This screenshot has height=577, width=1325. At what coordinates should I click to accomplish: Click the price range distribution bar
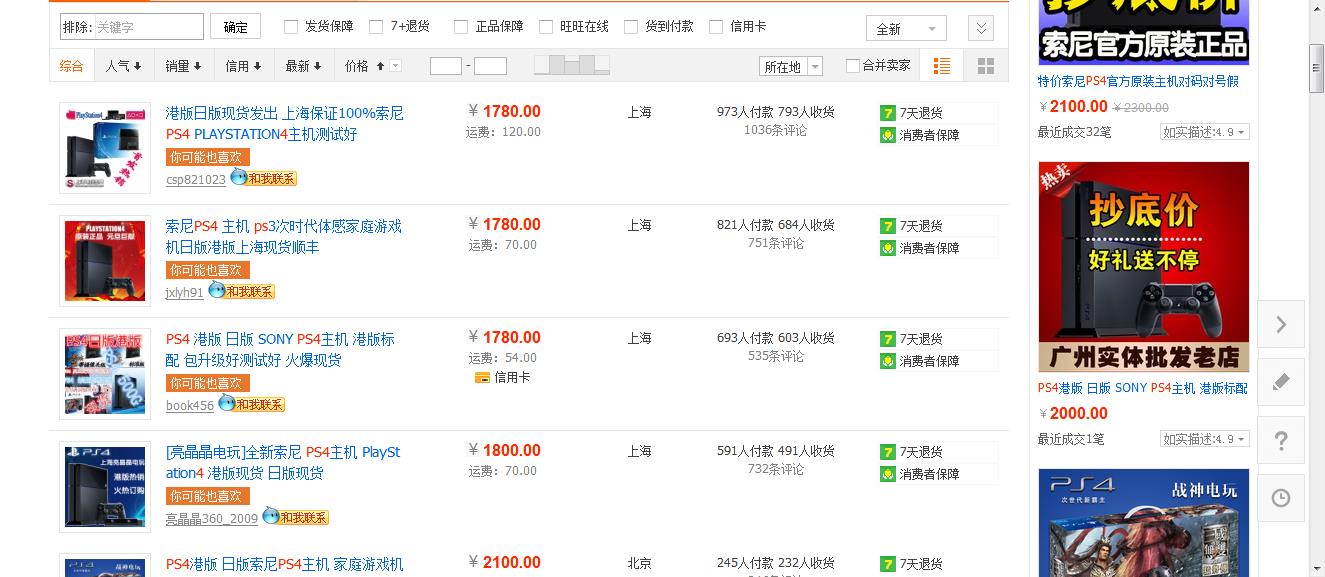click(x=572, y=66)
